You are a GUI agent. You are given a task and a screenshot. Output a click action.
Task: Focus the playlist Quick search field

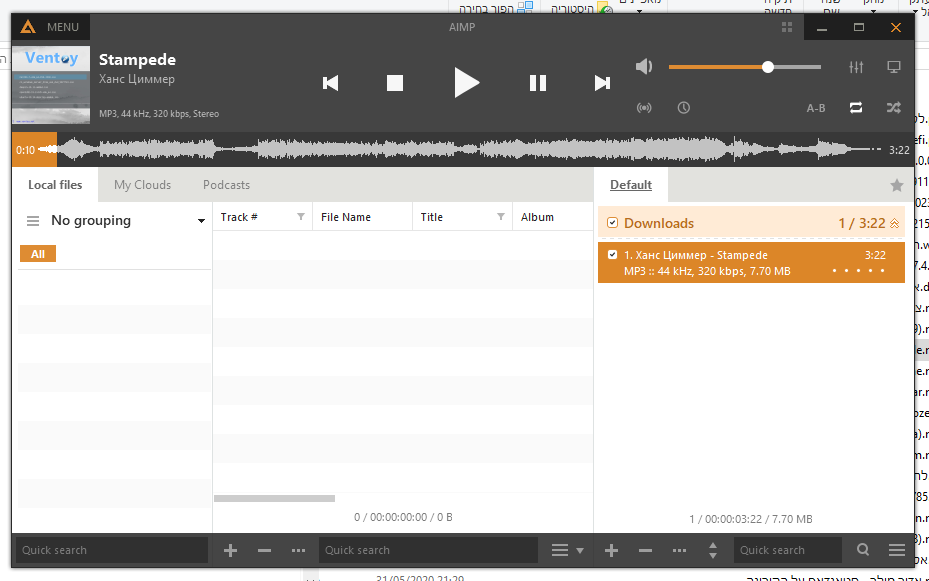[x=787, y=550]
